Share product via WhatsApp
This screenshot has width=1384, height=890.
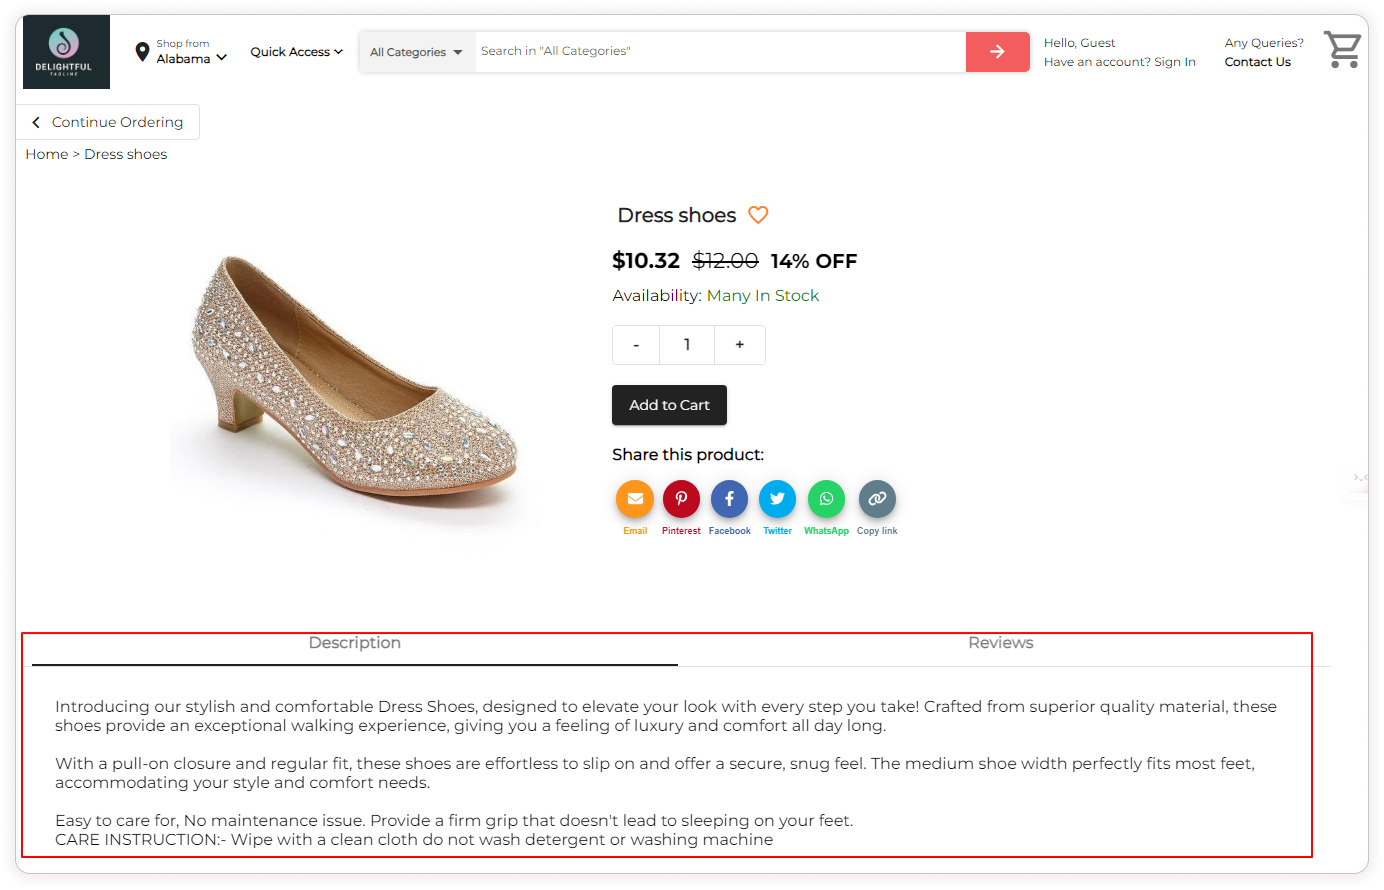coord(826,499)
